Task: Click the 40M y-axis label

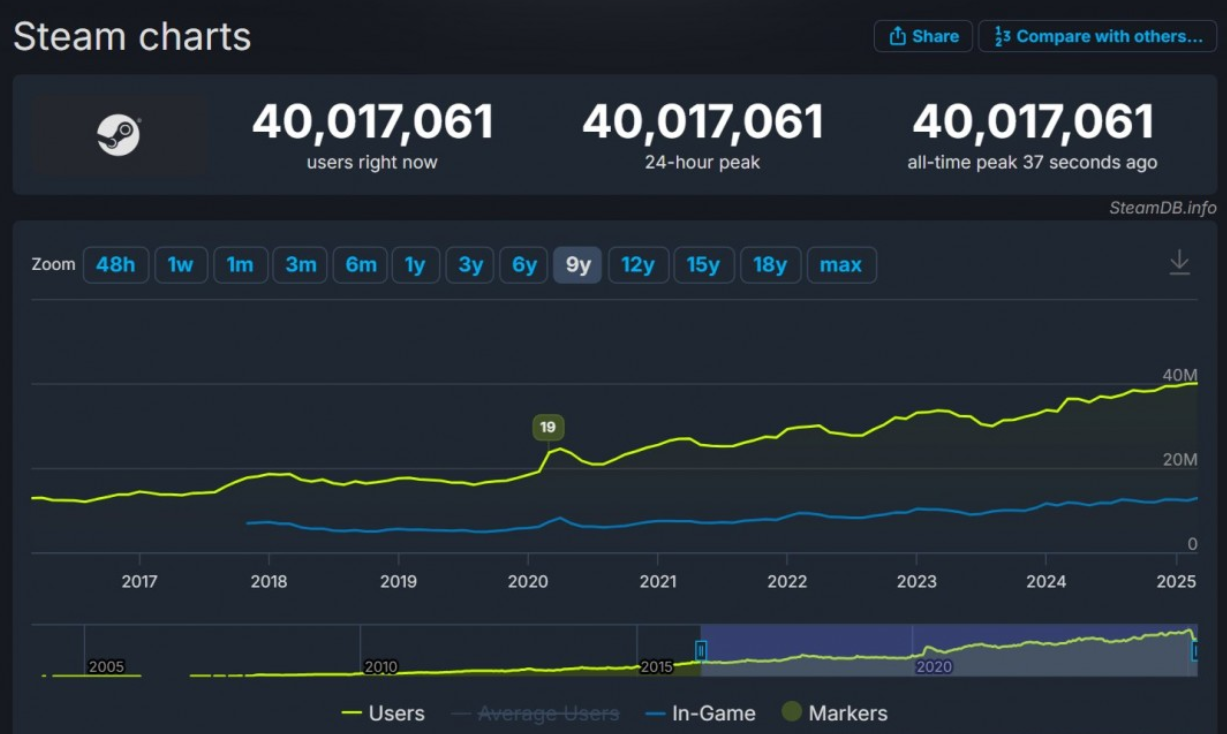Action: pos(1180,375)
